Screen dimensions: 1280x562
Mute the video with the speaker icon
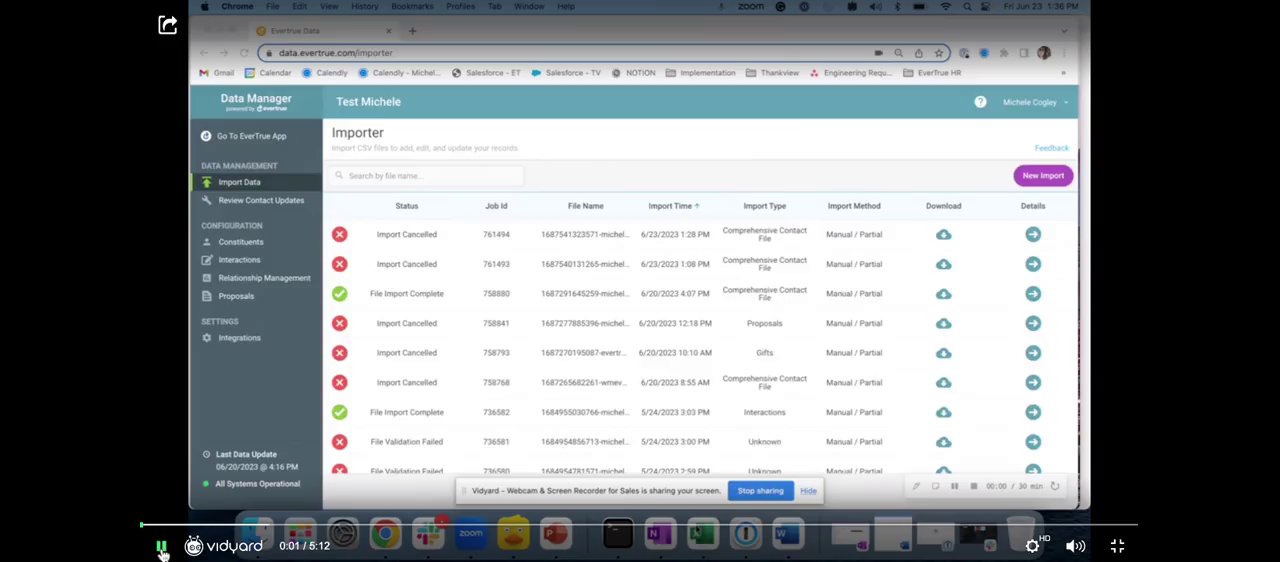coord(1075,546)
